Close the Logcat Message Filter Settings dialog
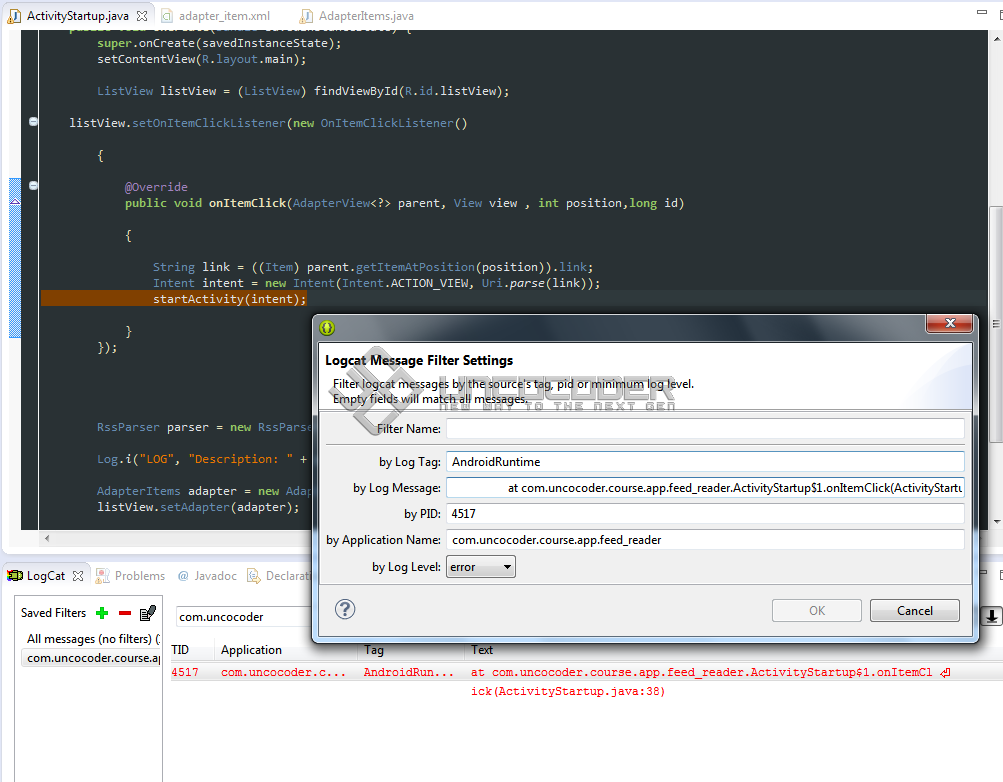The height and width of the screenshot is (782, 1003). pos(950,324)
